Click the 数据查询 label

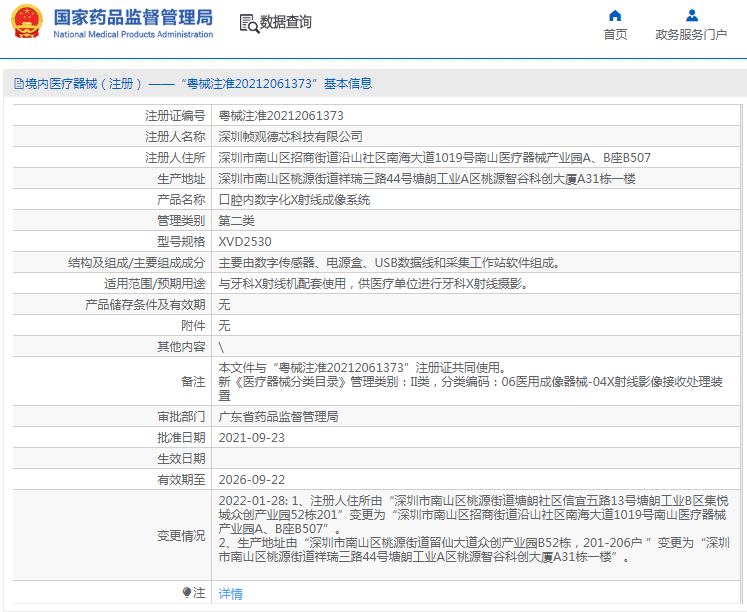285,22
